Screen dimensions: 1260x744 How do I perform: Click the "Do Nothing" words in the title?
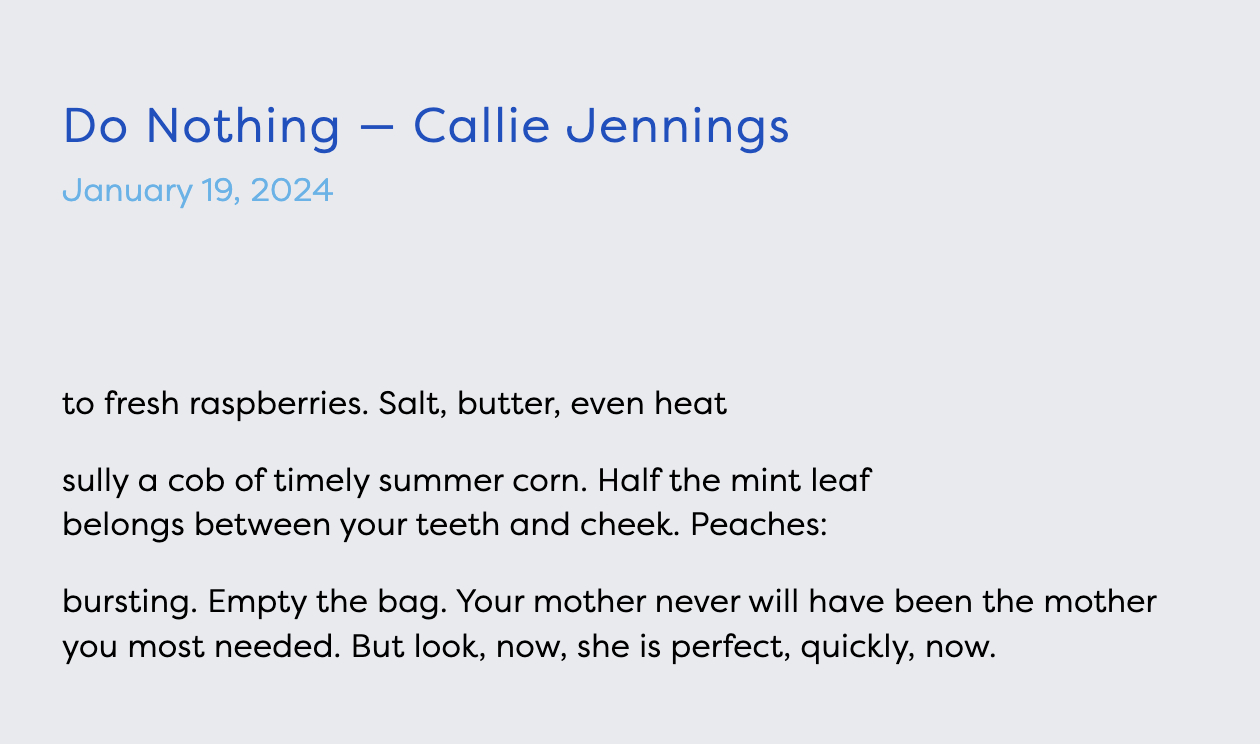point(201,127)
